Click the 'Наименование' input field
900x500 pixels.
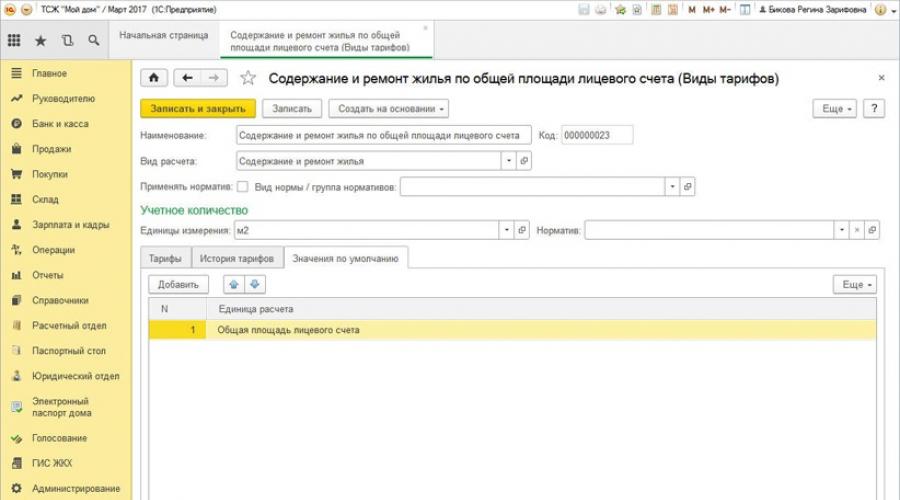pos(384,135)
